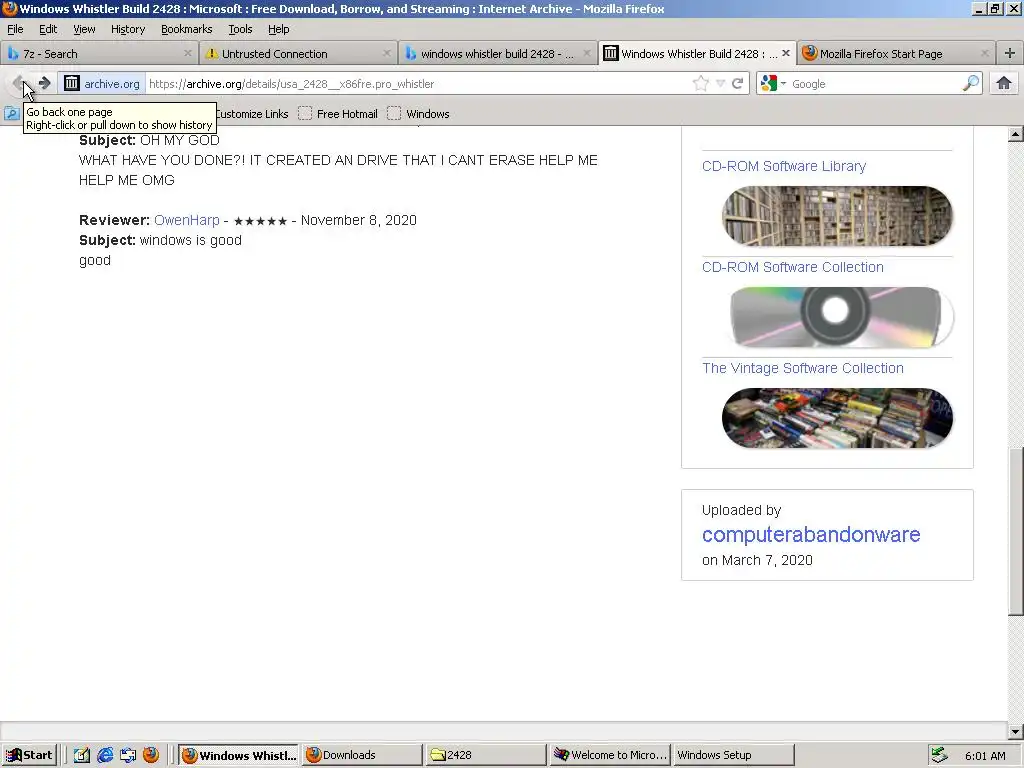Image resolution: width=1024 pixels, height=768 pixels.
Task: Switch to 2428 folder in taskbar
Action: coord(487,755)
